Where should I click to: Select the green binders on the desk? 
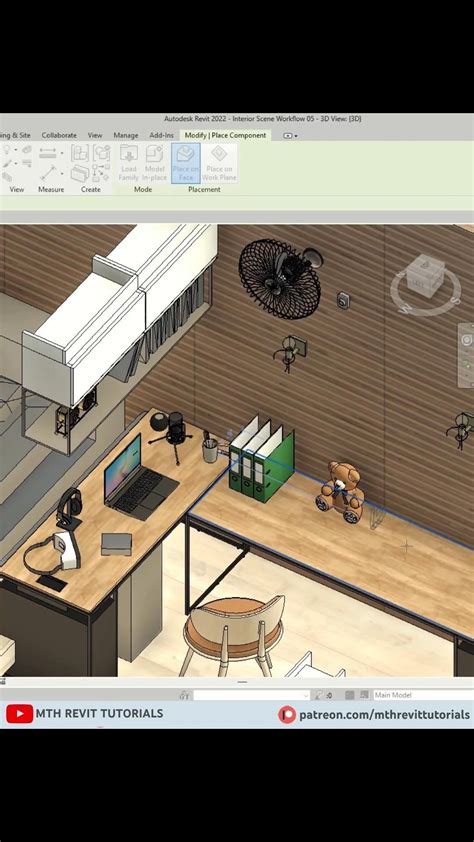(261, 458)
